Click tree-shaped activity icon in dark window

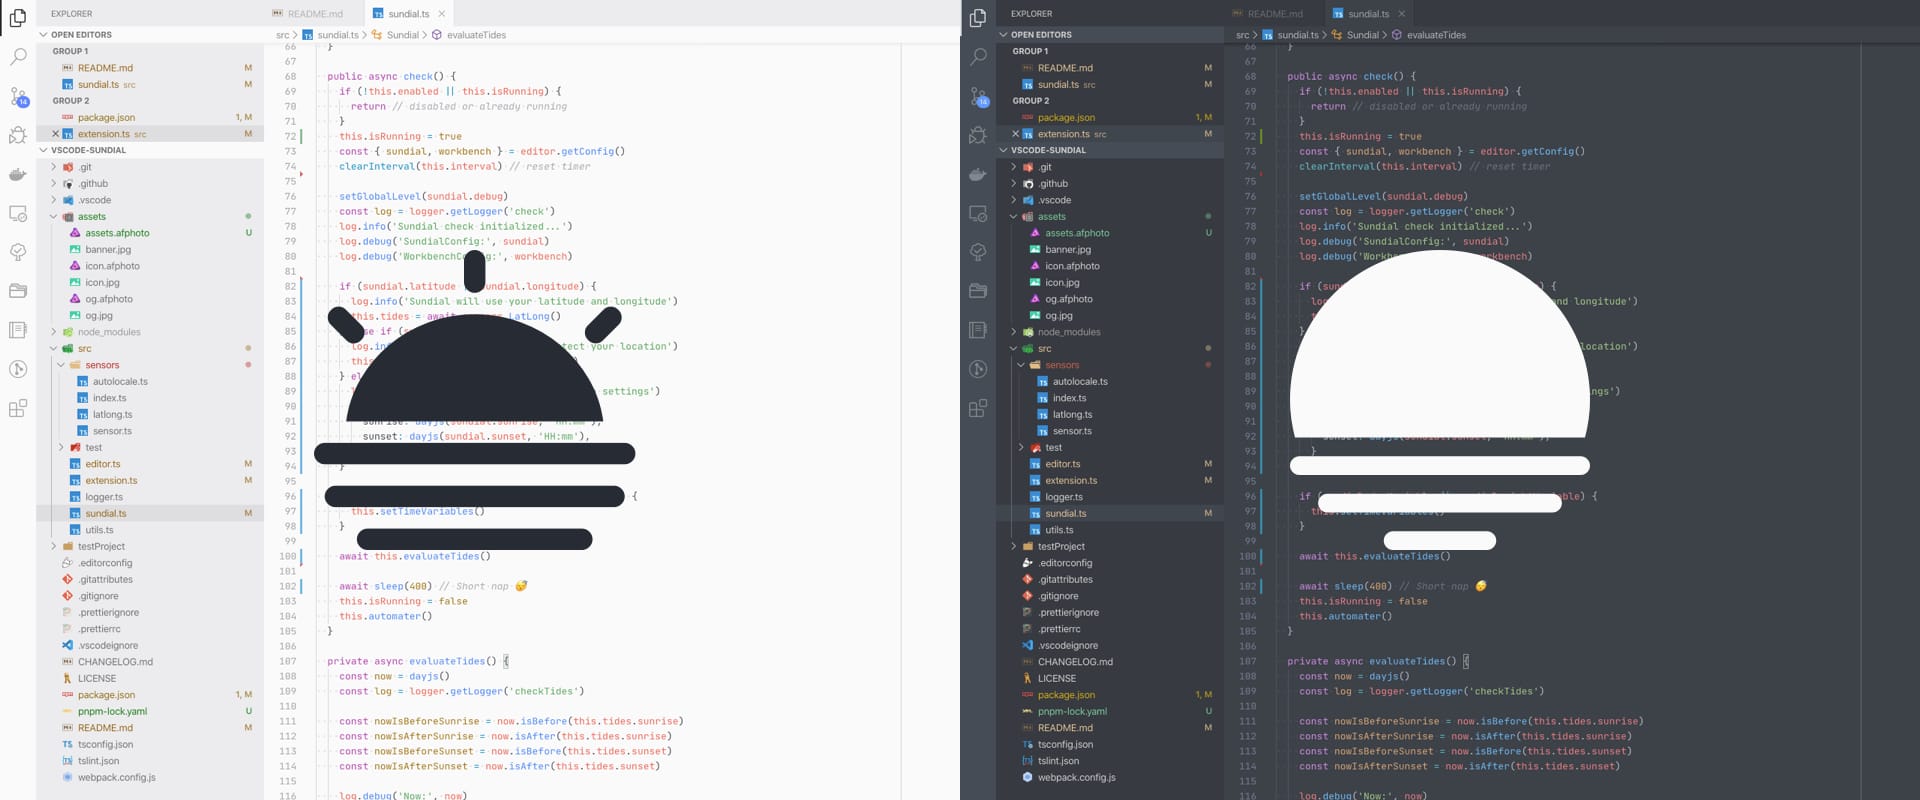pyautogui.click(x=978, y=252)
